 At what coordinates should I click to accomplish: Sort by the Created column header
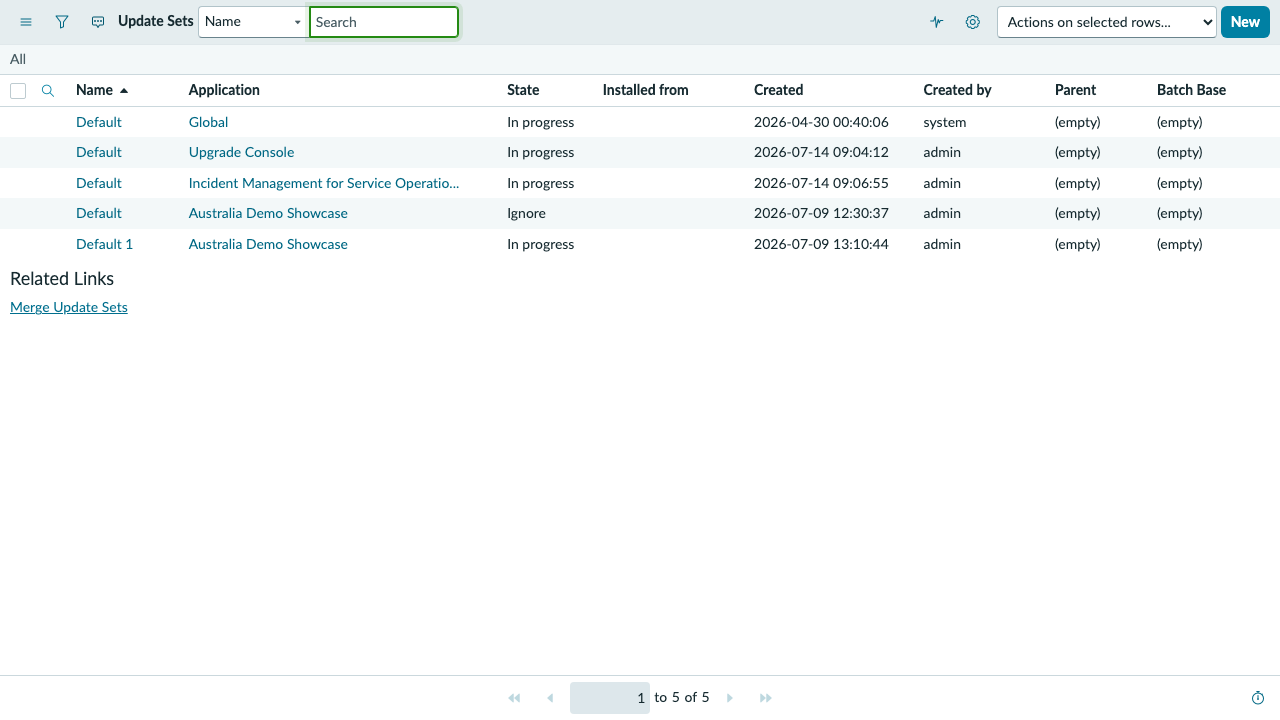point(778,90)
